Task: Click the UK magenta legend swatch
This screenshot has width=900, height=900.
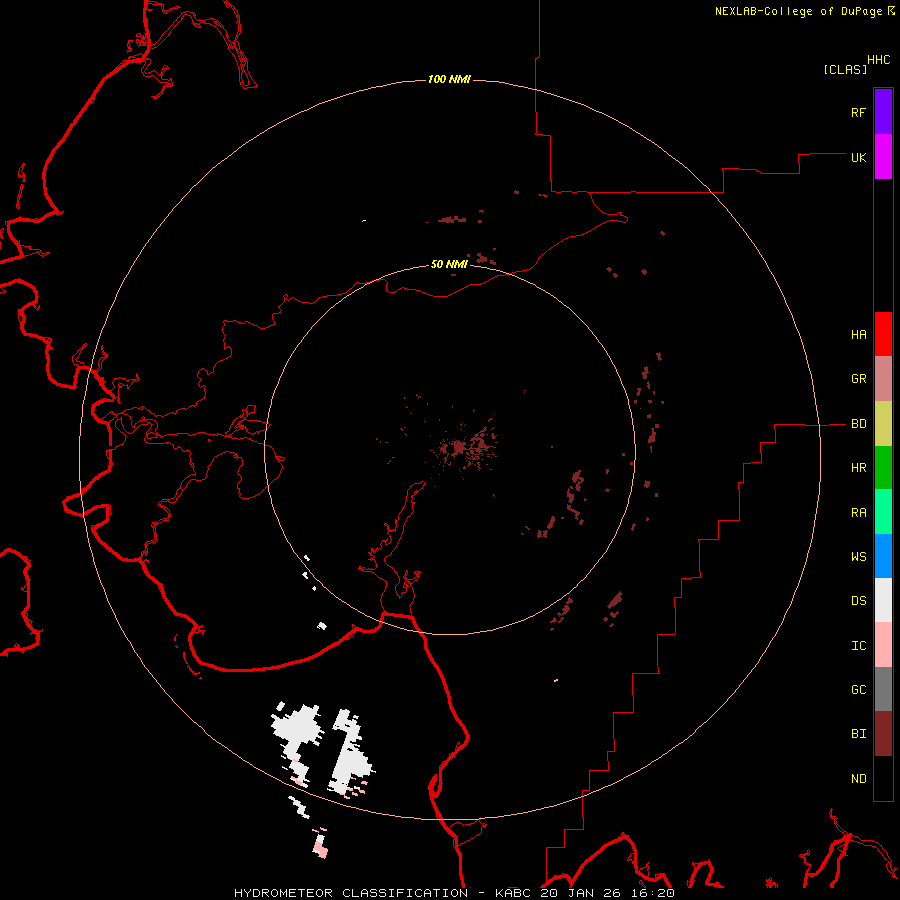Action: [883, 157]
